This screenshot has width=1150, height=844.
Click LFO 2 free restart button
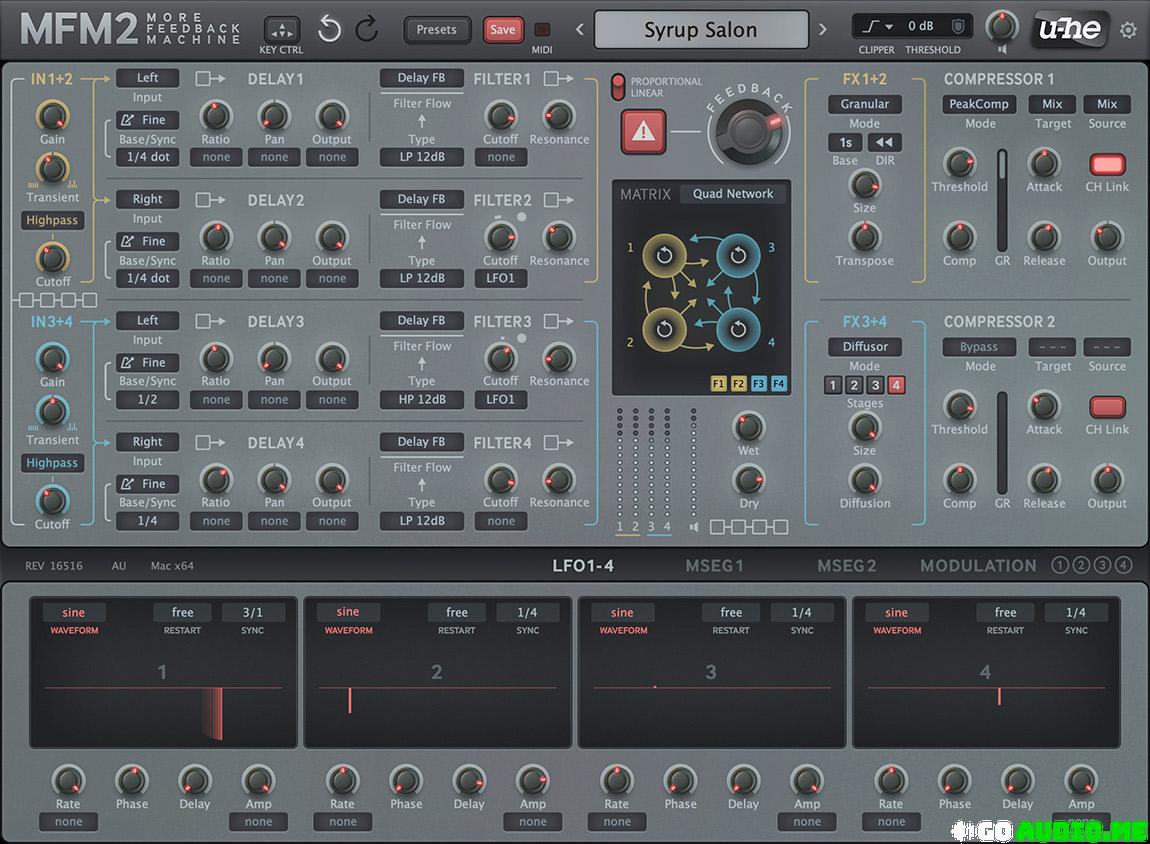click(x=457, y=612)
